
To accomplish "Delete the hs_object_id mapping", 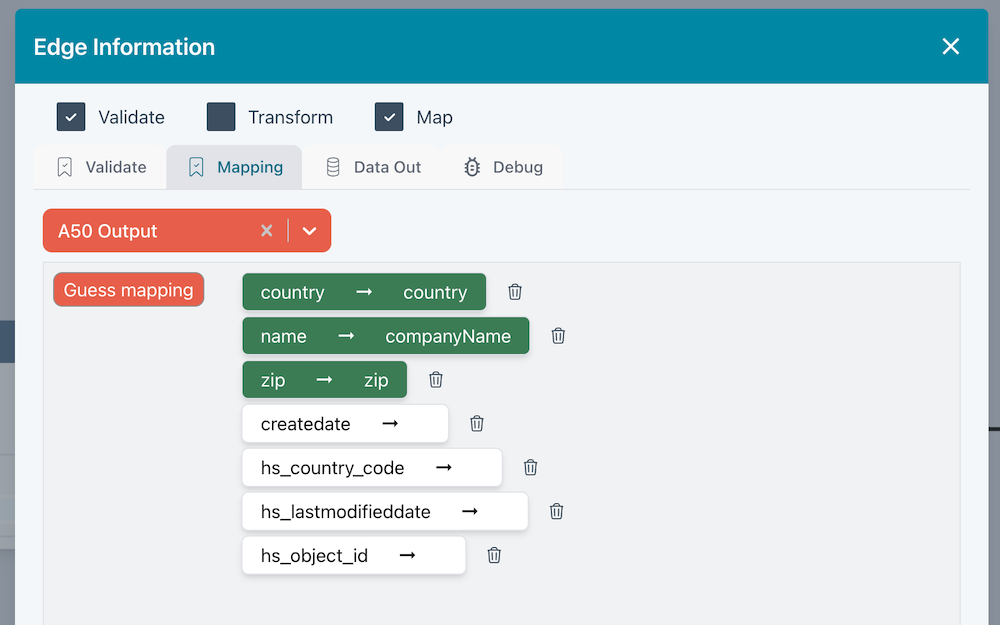I will point(494,555).
